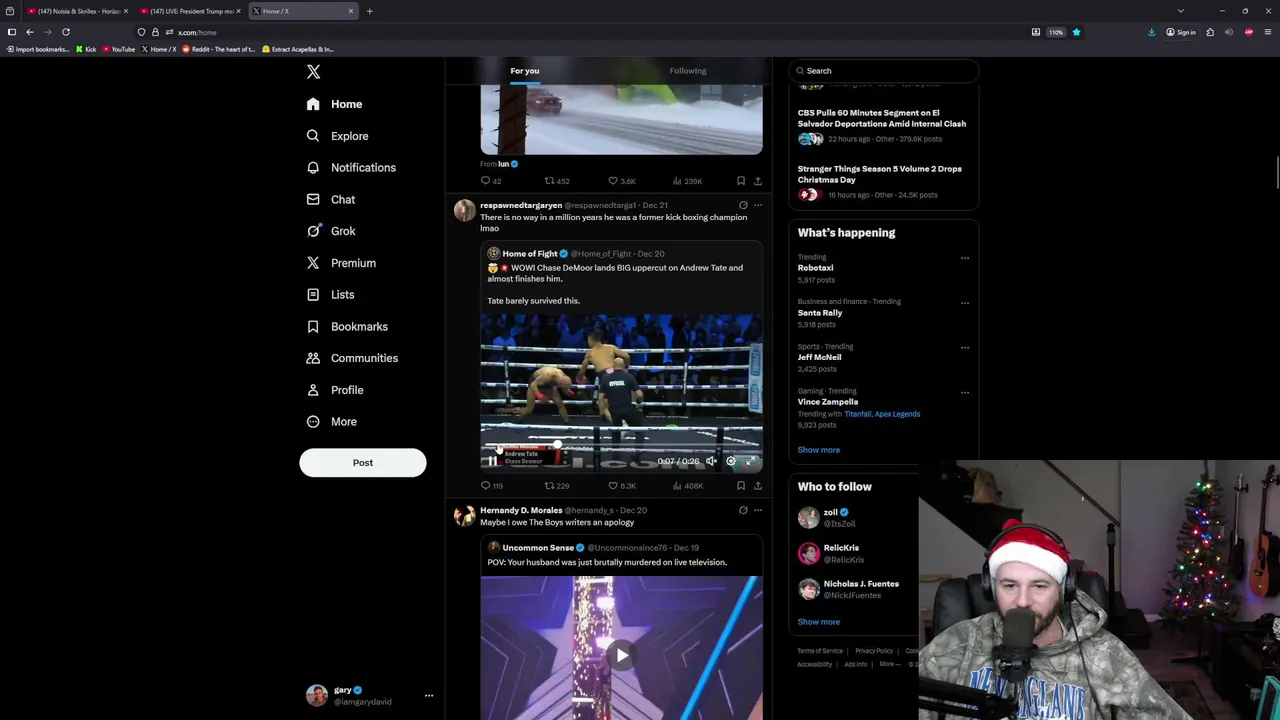Open Notifications in the sidebar
This screenshot has height=720, width=1280.
351,168
